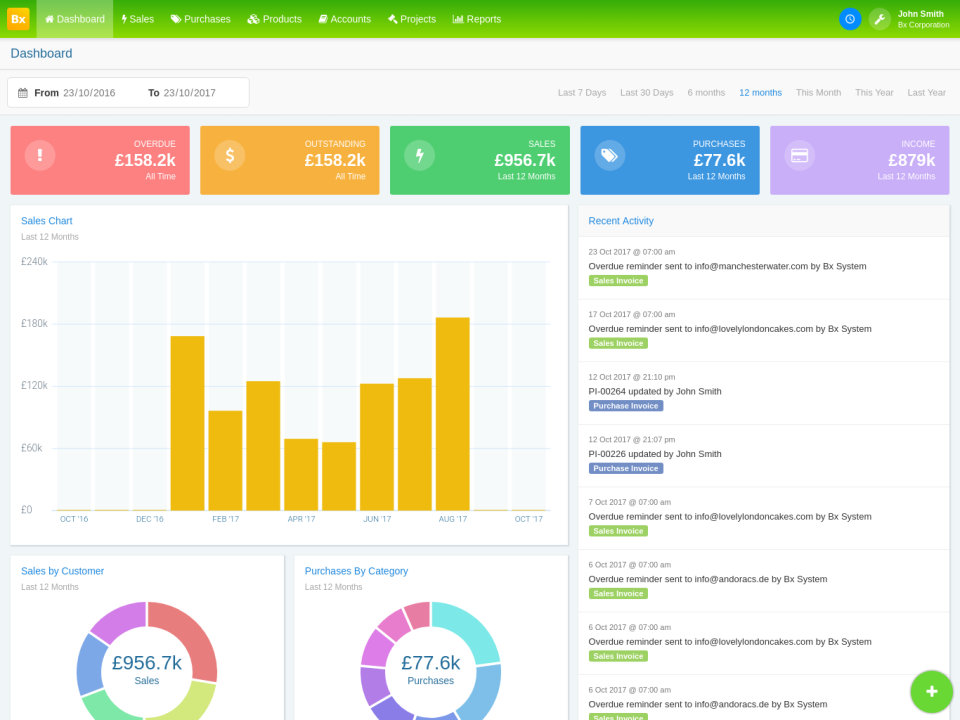The image size is (960, 720).
Task: Click the blue clock notification icon
Action: (849, 18)
